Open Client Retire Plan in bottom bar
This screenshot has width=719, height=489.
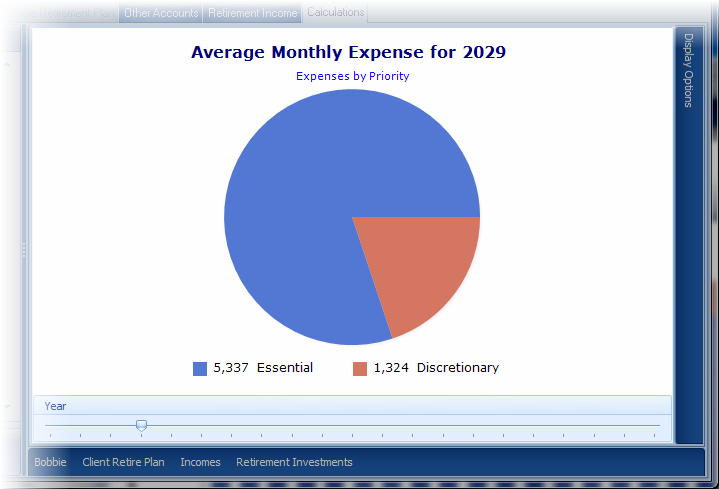pos(123,462)
